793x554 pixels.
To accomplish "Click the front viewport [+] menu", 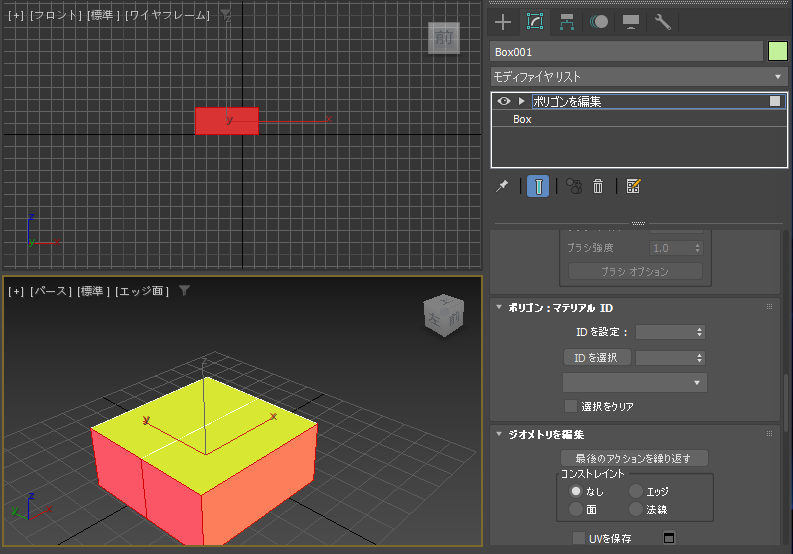I will tap(16, 15).
